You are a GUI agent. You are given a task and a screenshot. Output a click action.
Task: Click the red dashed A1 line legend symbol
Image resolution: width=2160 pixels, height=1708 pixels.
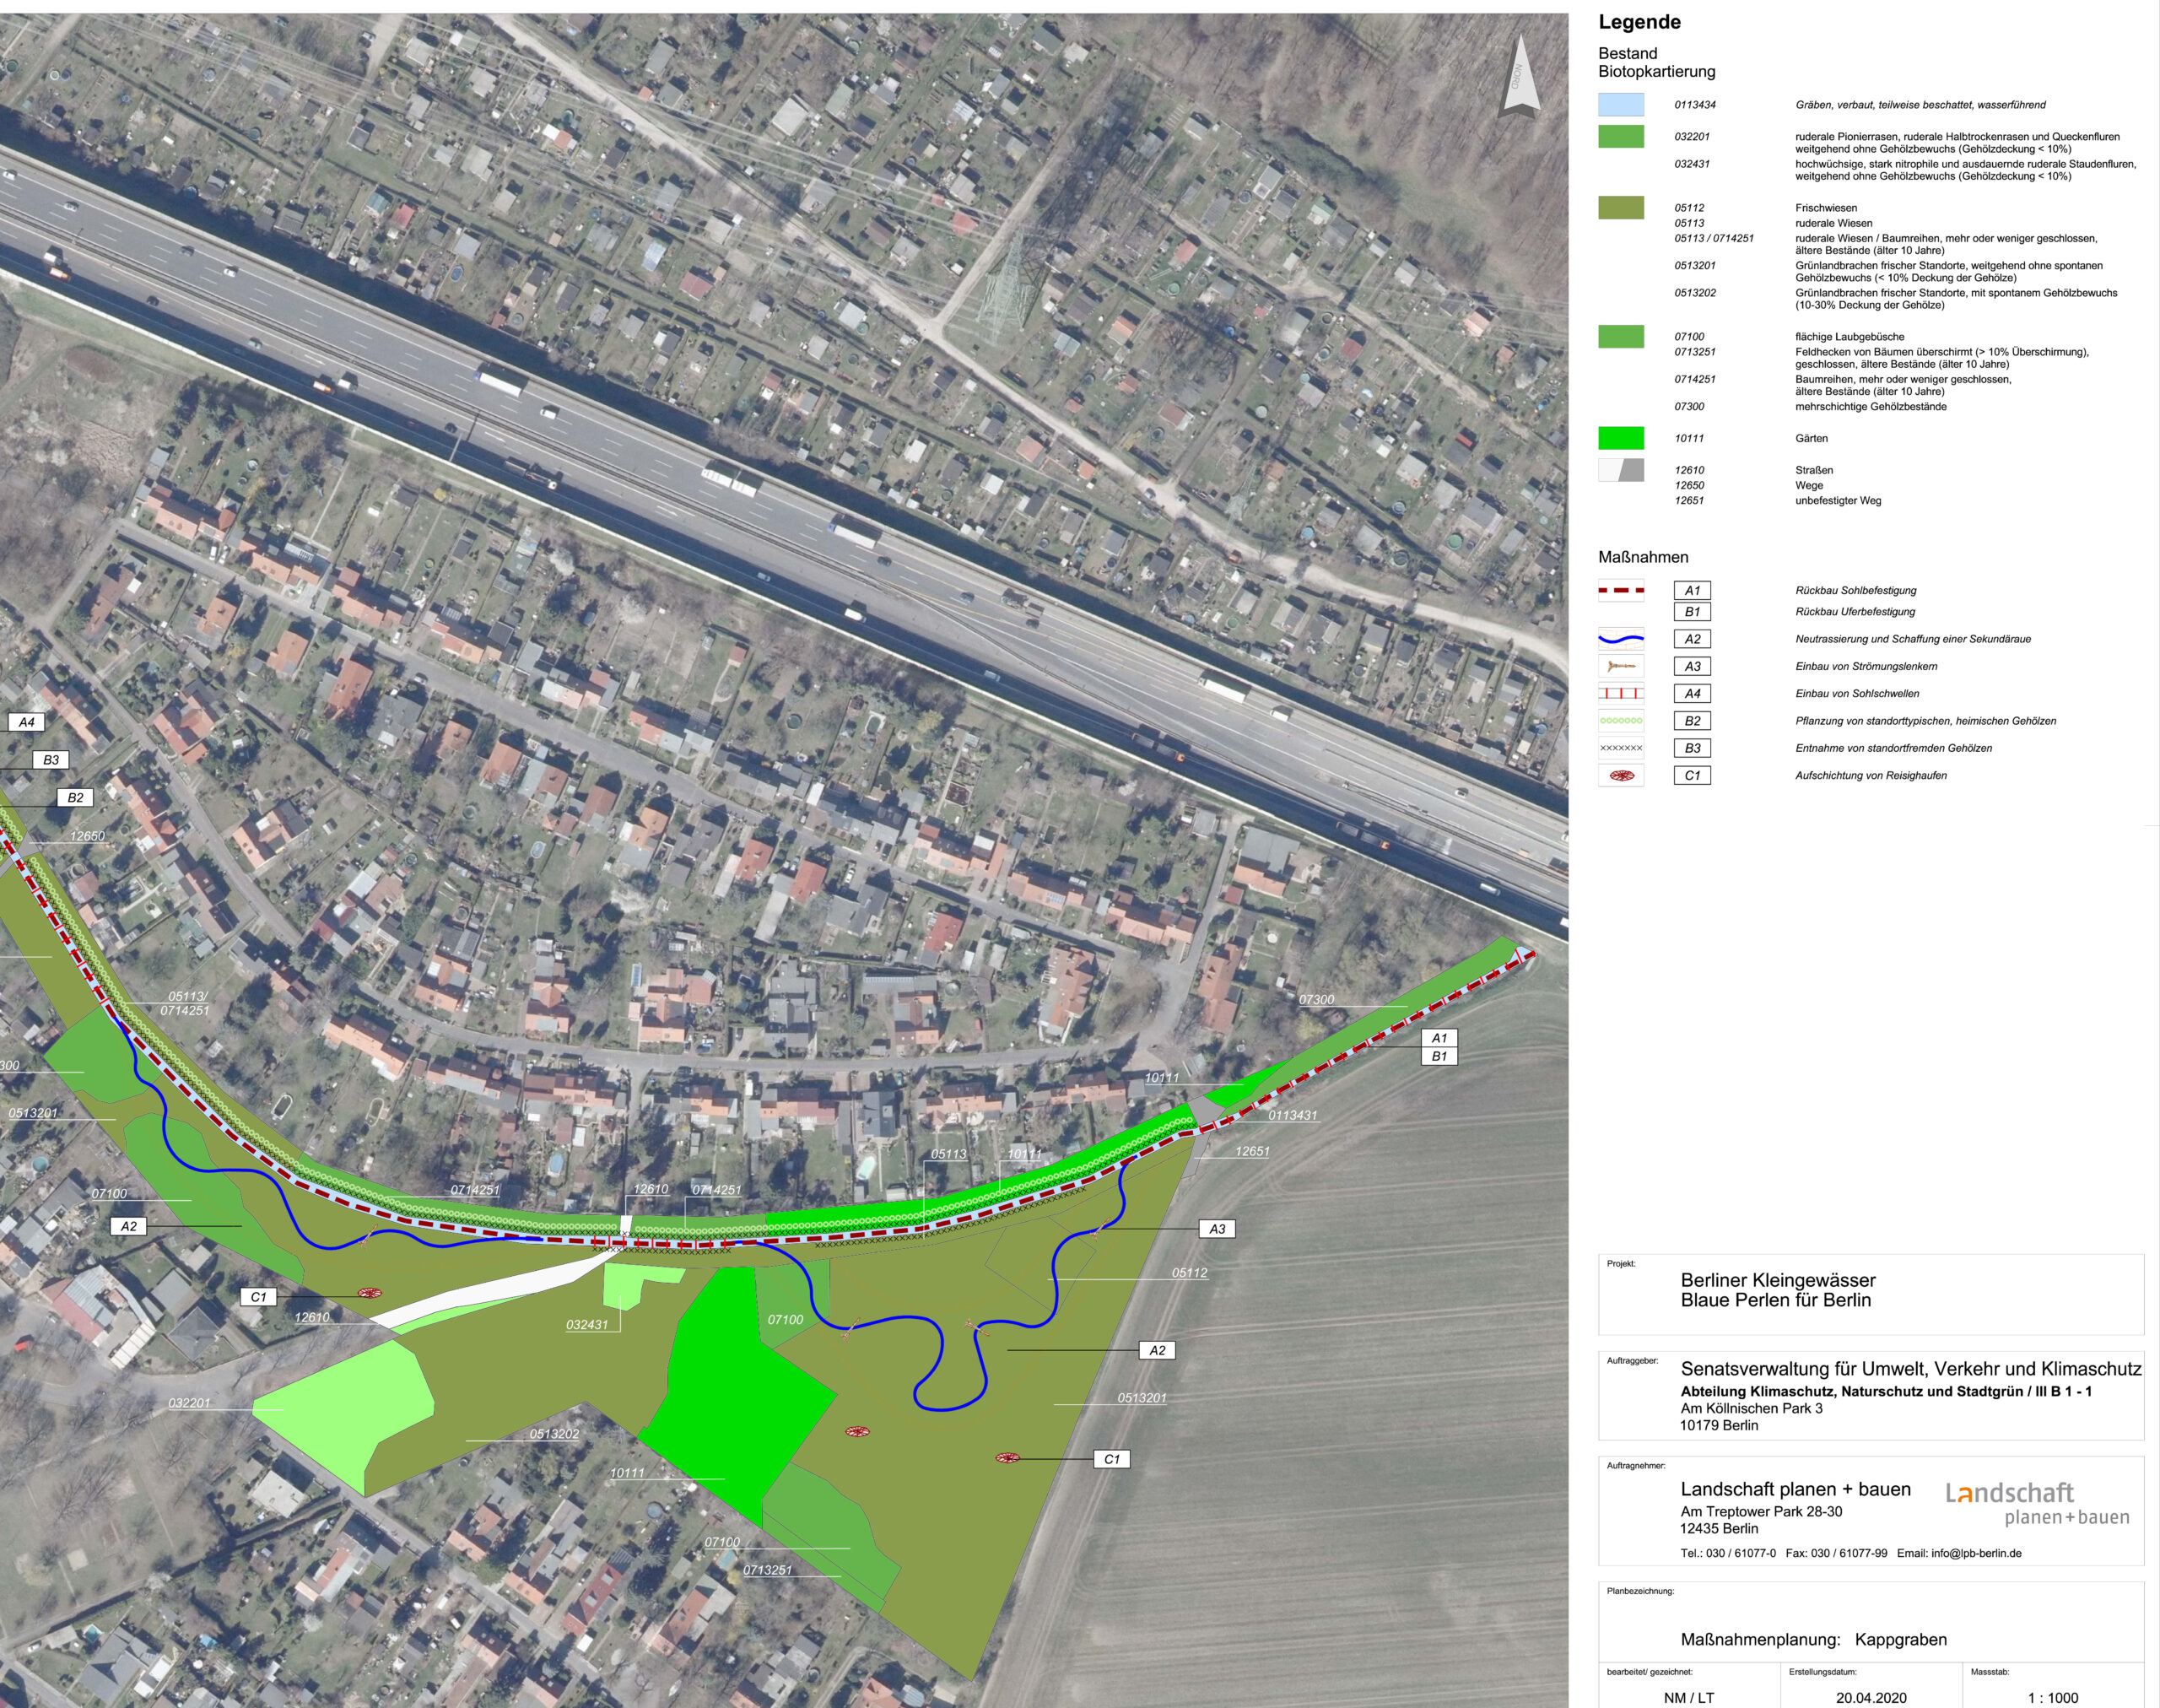coord(1621,591)
